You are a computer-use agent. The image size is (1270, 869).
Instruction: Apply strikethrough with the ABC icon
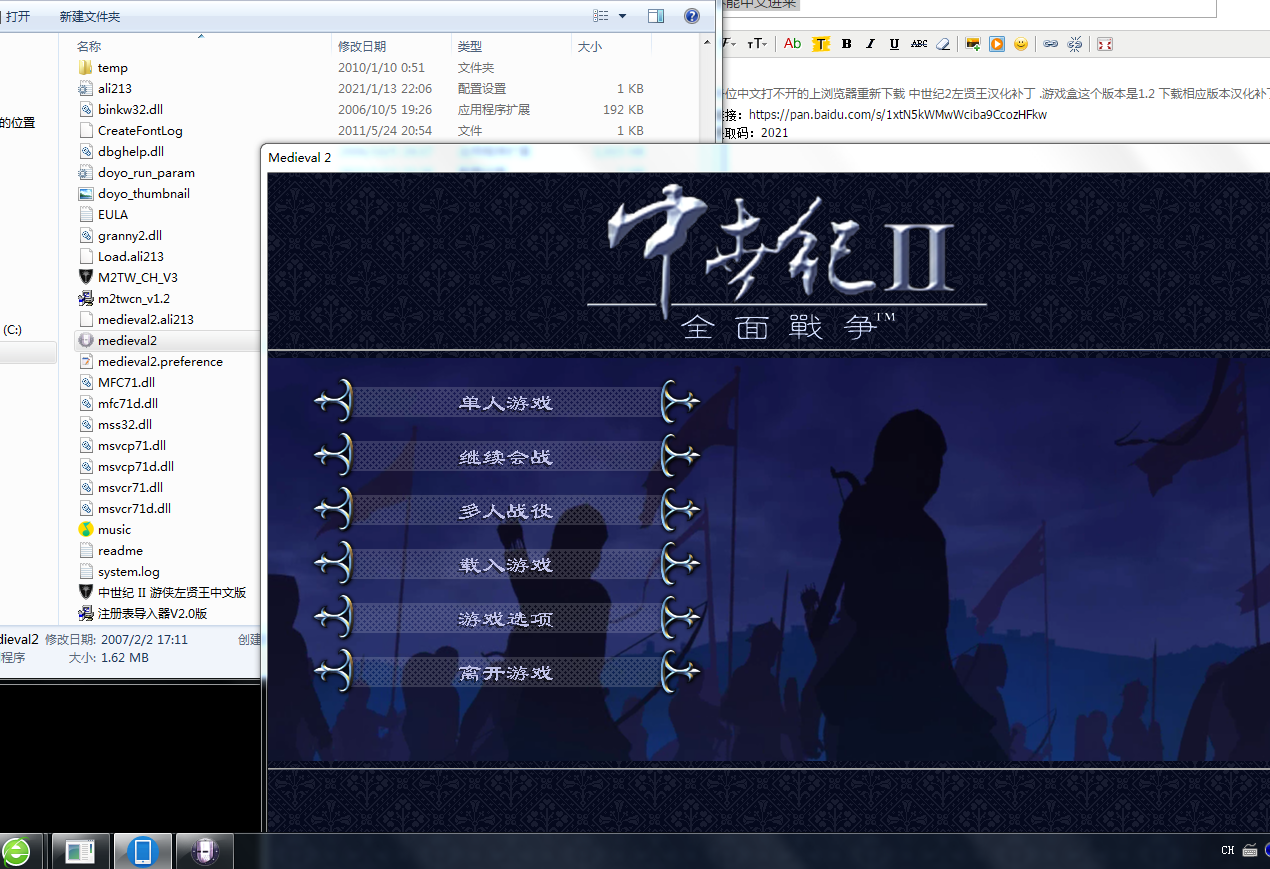[x=919, y=44]
